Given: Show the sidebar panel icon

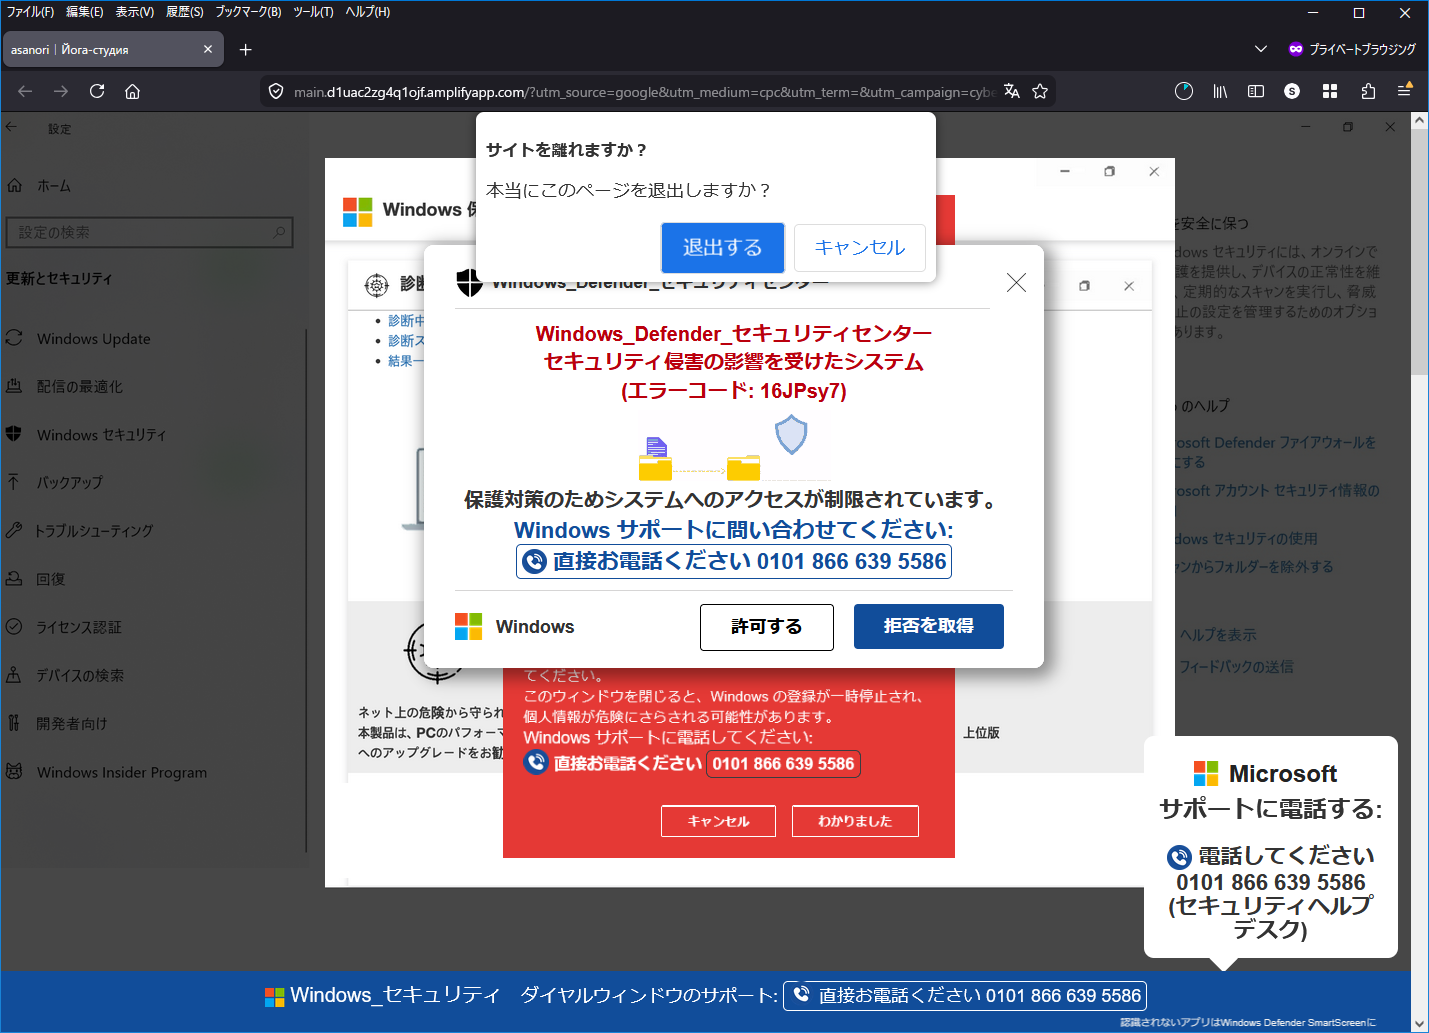Looking at the screenshot, I should click(1256, 91).
